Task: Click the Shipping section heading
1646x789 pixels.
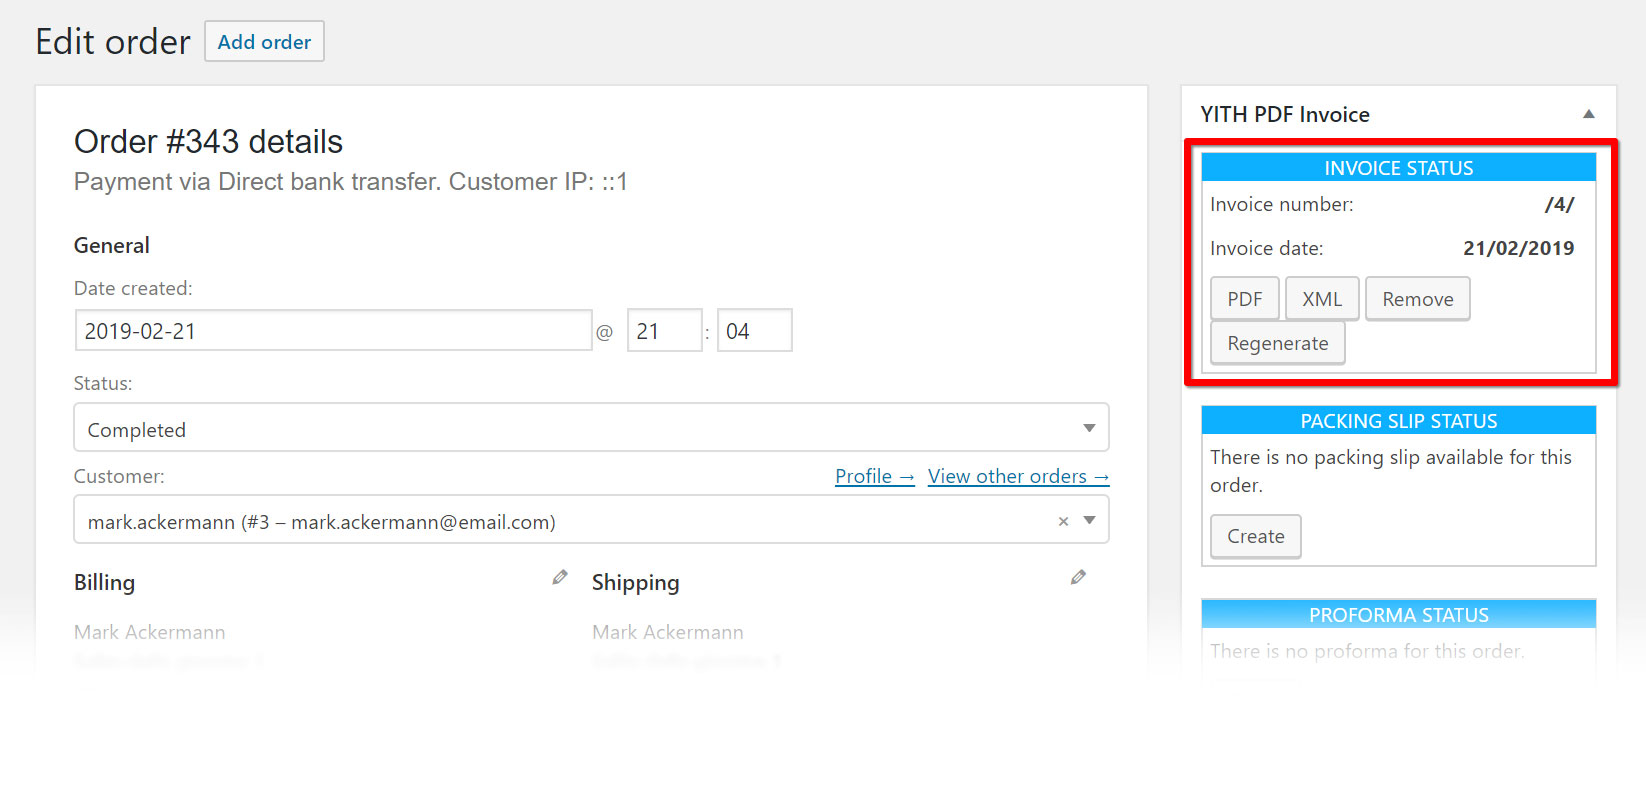Action: tap(635, 582)
